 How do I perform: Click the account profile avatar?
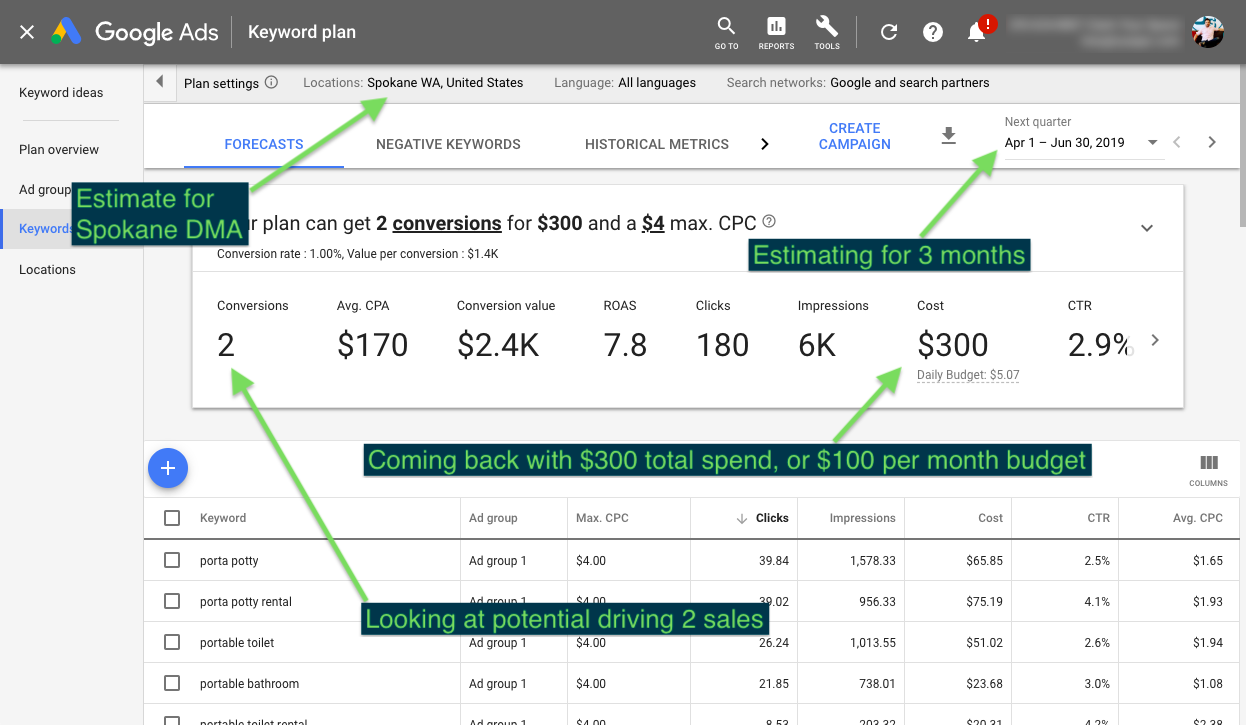coord(1208,32)
